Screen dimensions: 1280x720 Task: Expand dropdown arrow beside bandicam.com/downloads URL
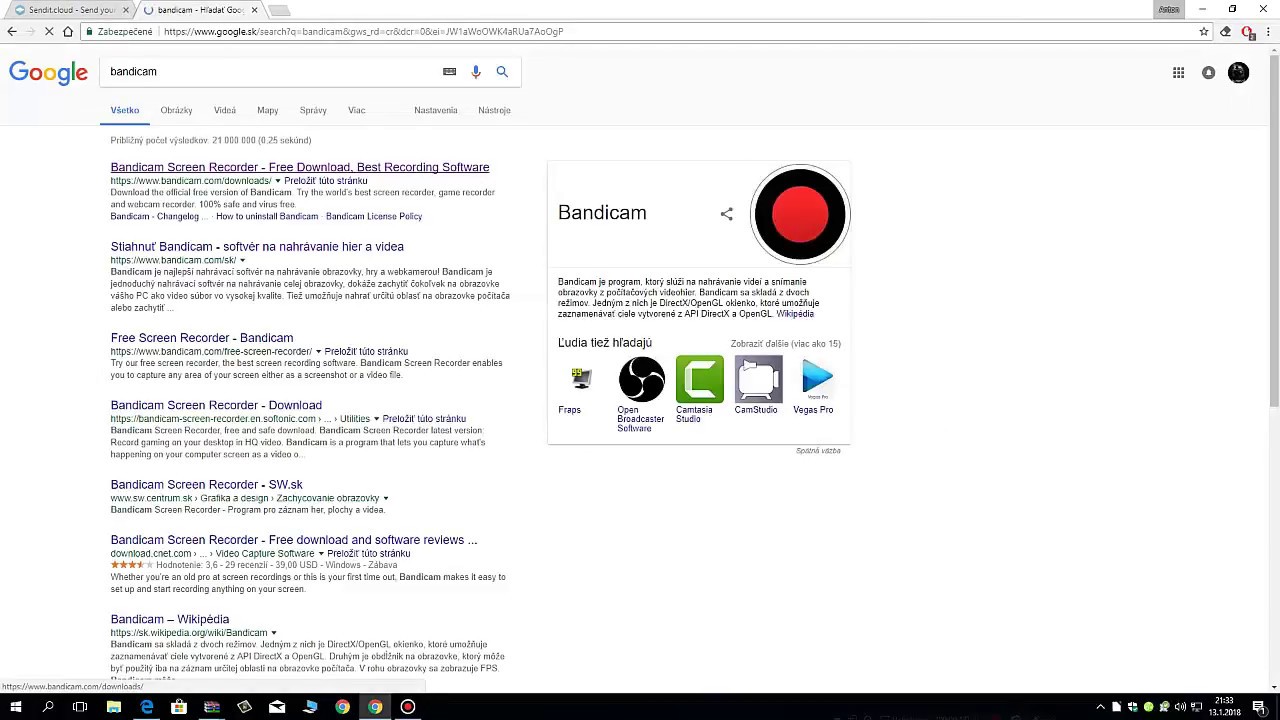click(278, 181)
